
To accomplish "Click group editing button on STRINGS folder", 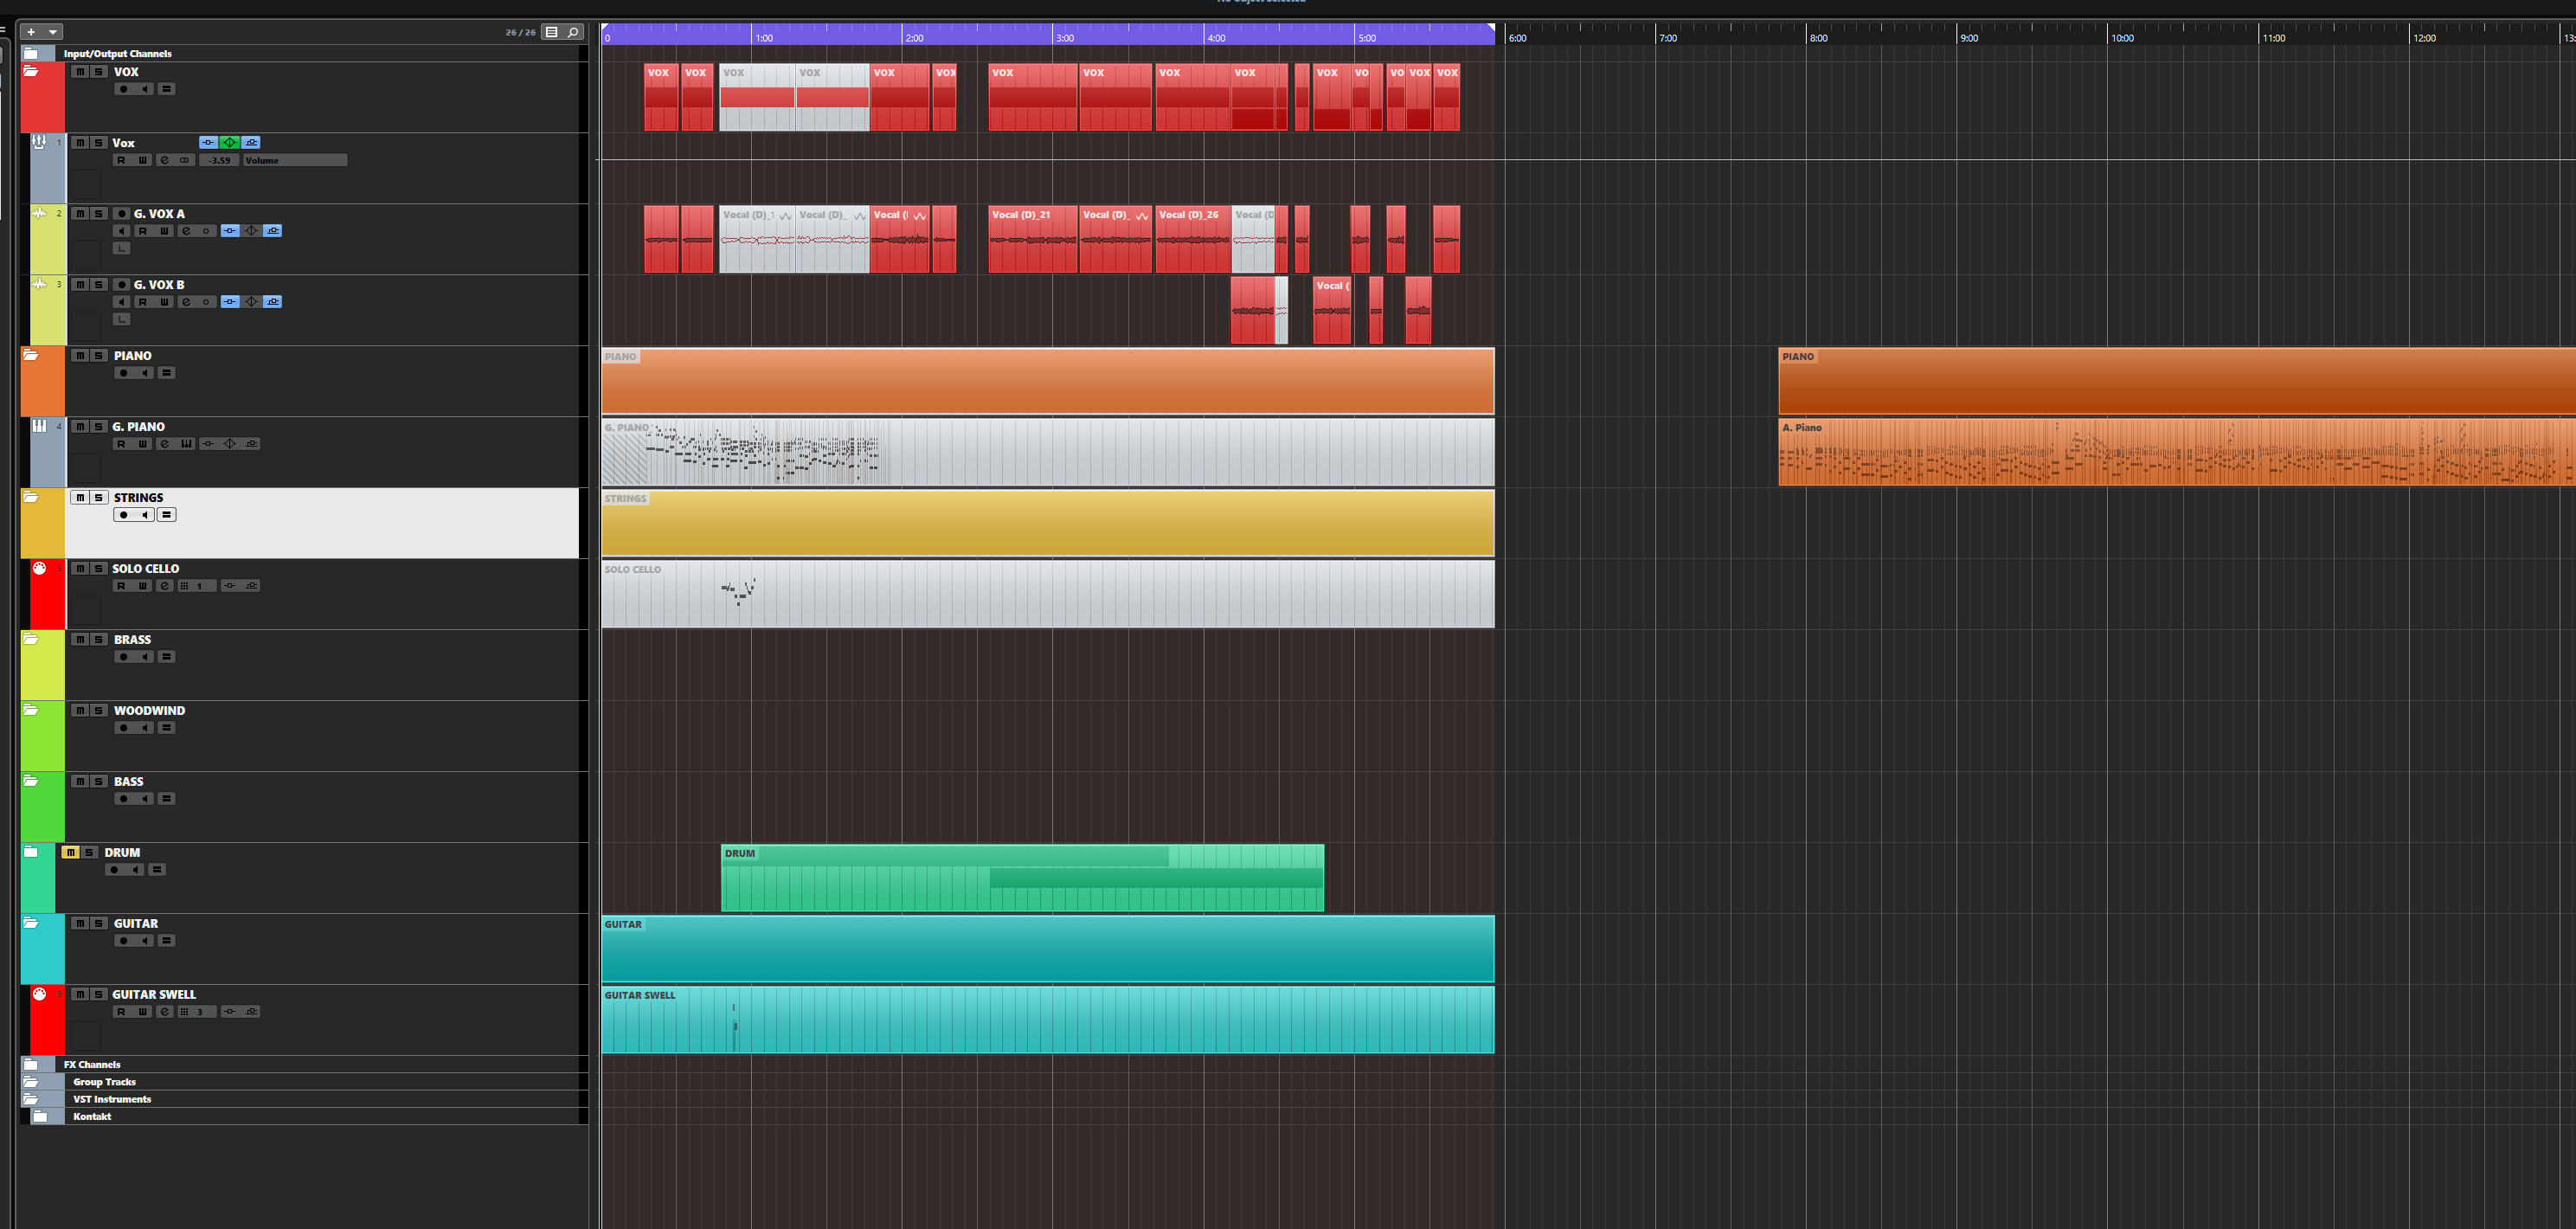I will 167,515.
